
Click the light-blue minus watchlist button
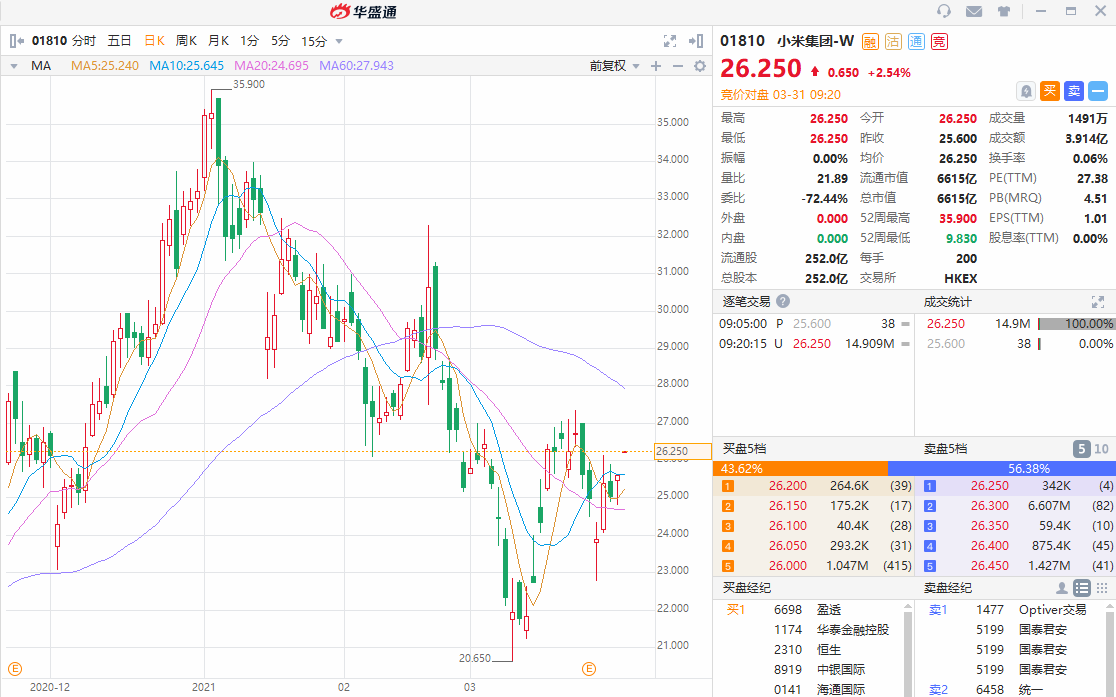tap(1098, 91)
